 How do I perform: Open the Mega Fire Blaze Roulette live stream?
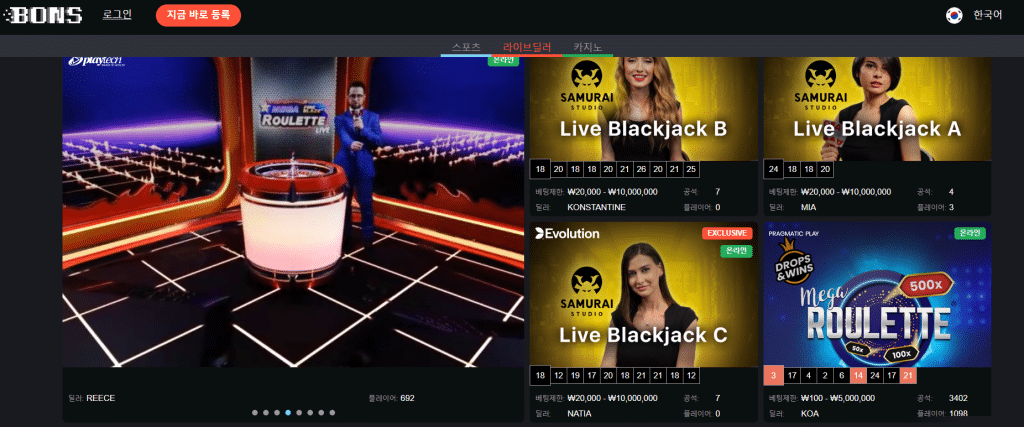pyautogui.click(x=293, y=212)
